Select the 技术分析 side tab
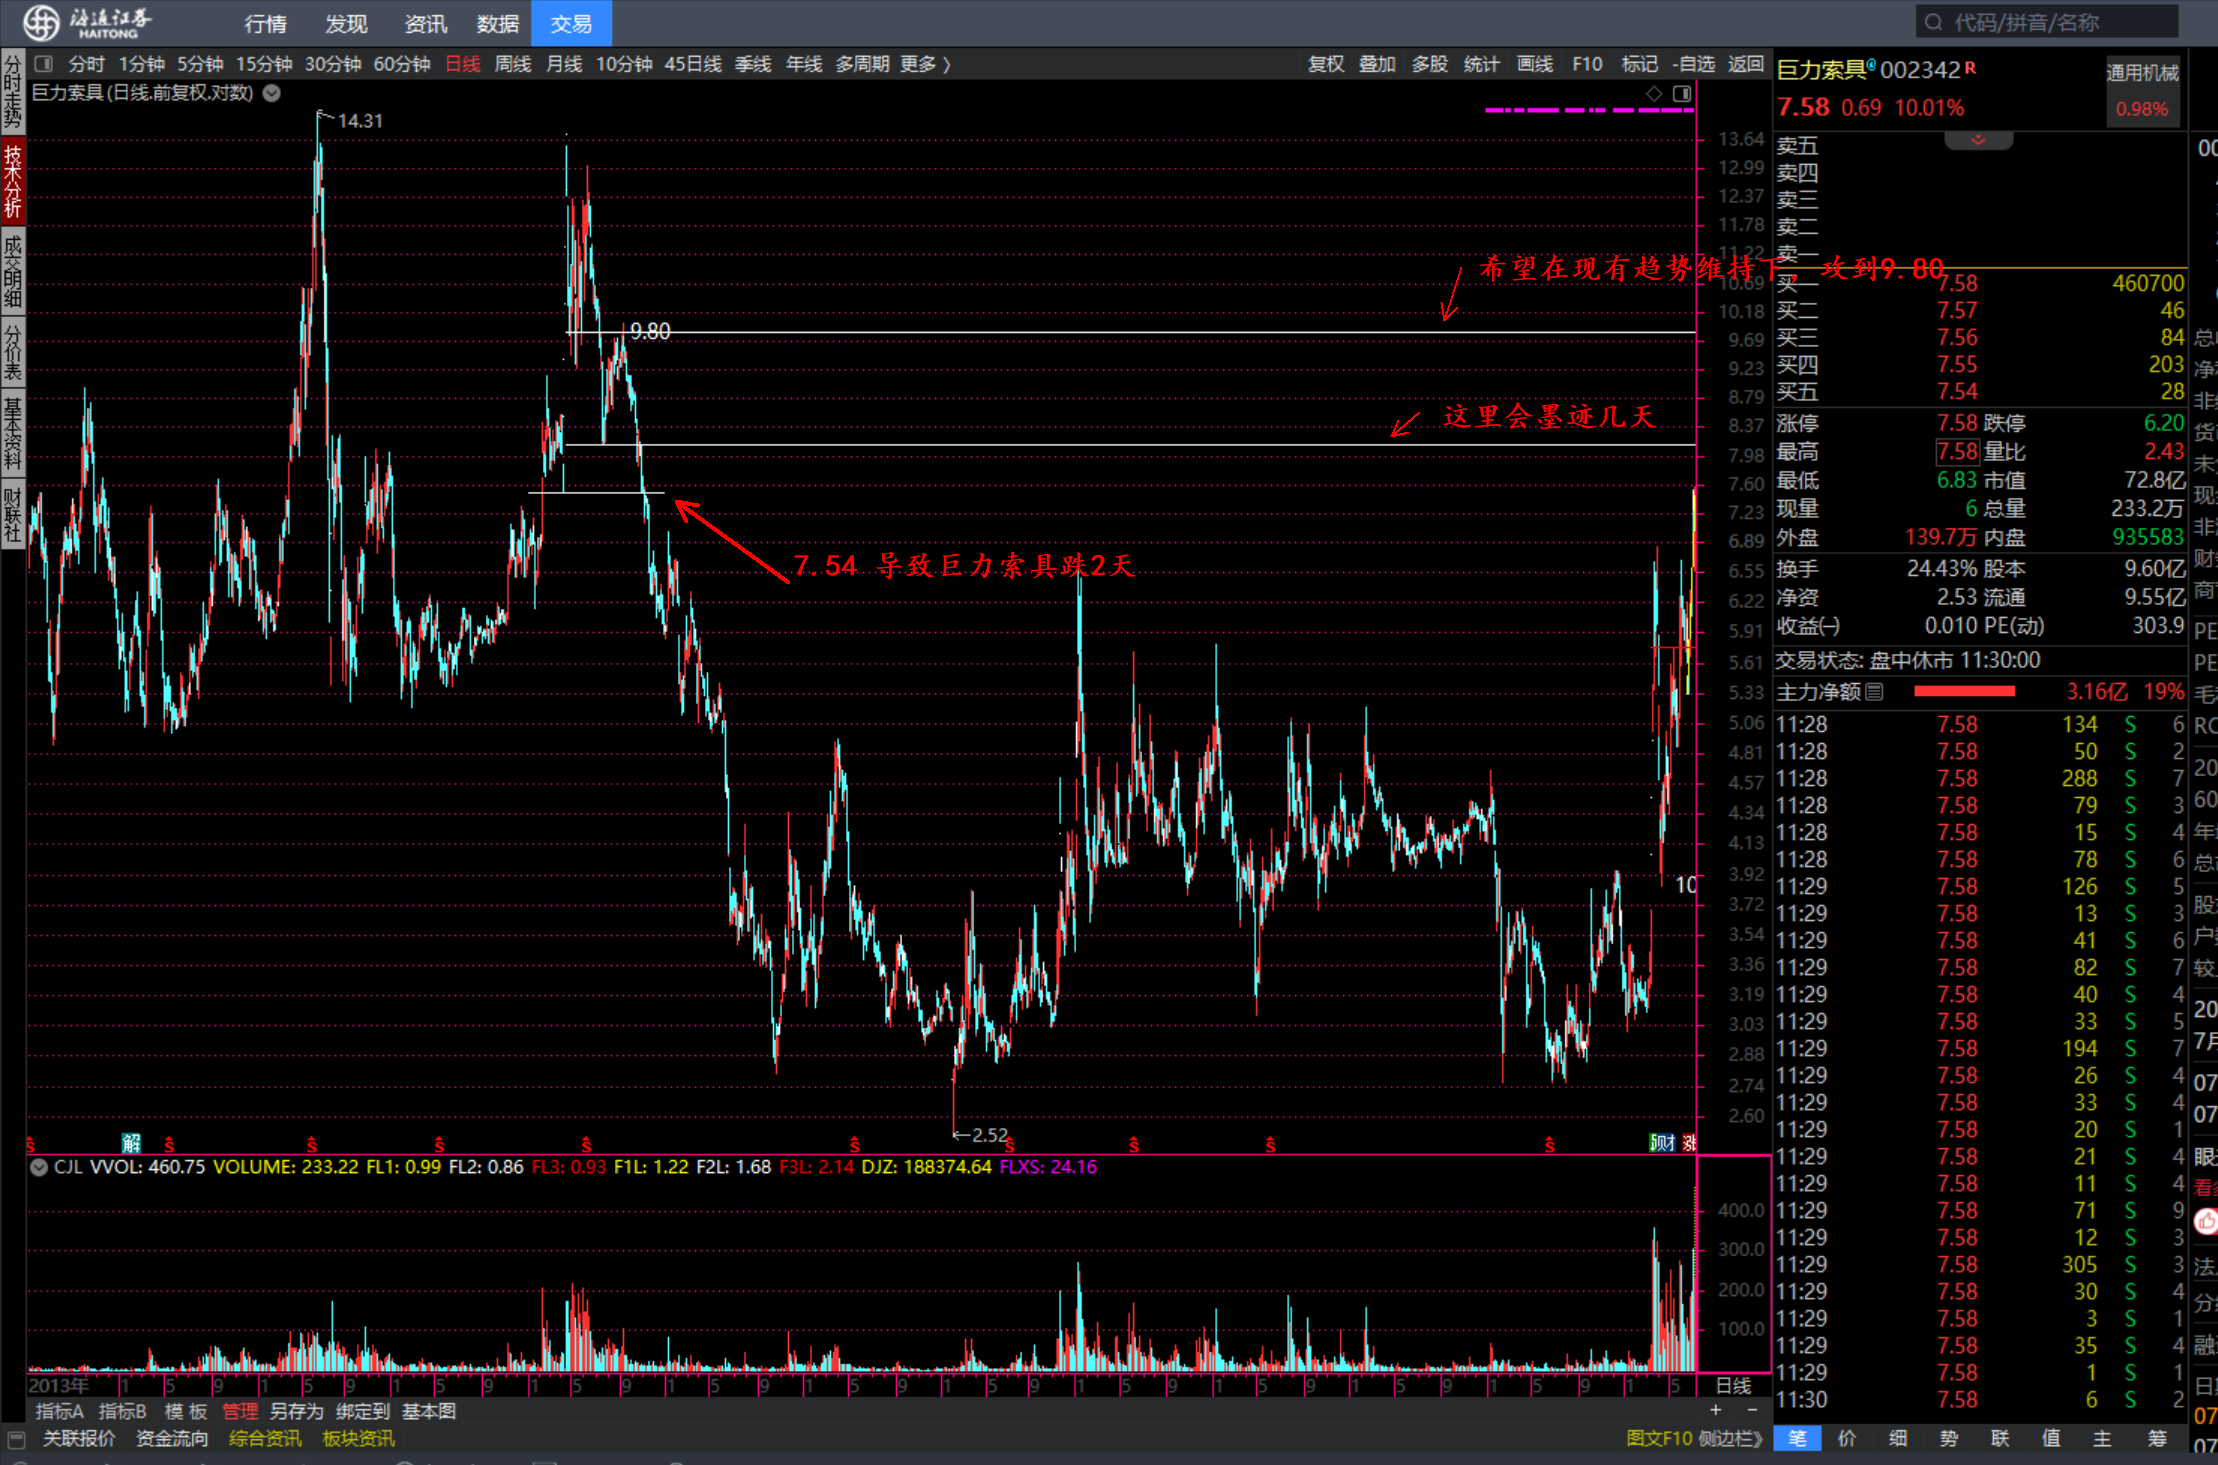 coord(13,181)
